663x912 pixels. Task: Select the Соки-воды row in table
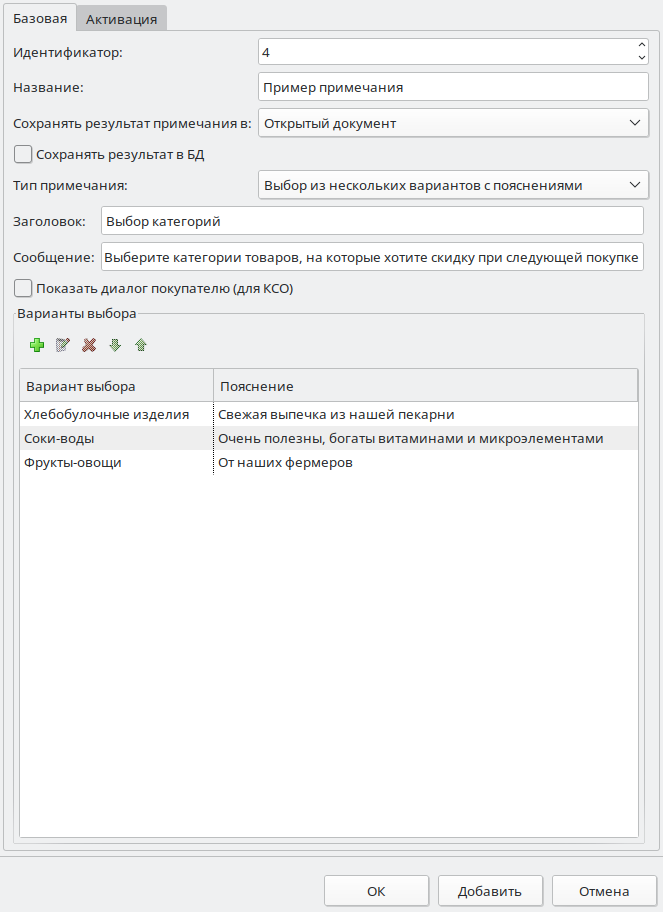(x=116, y=439)
